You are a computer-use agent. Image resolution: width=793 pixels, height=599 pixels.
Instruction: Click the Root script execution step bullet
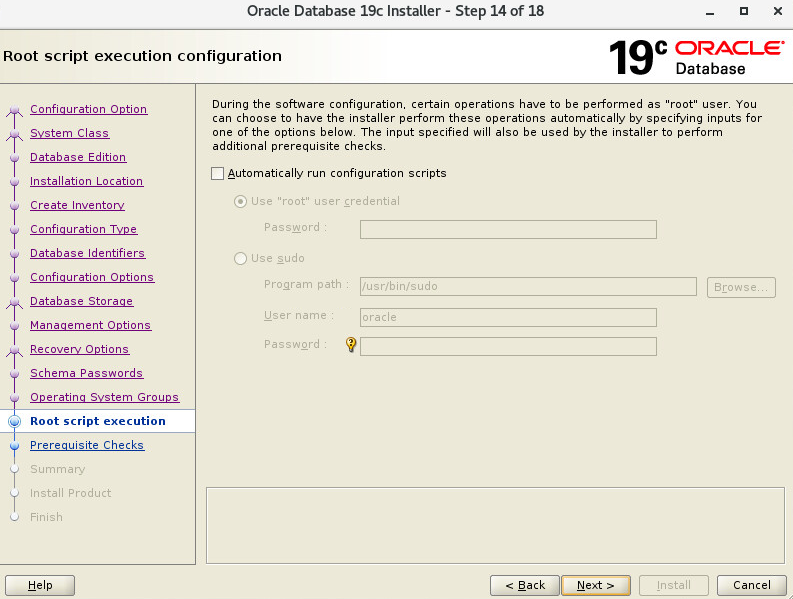pyautogui.click(x=15, y=421)
